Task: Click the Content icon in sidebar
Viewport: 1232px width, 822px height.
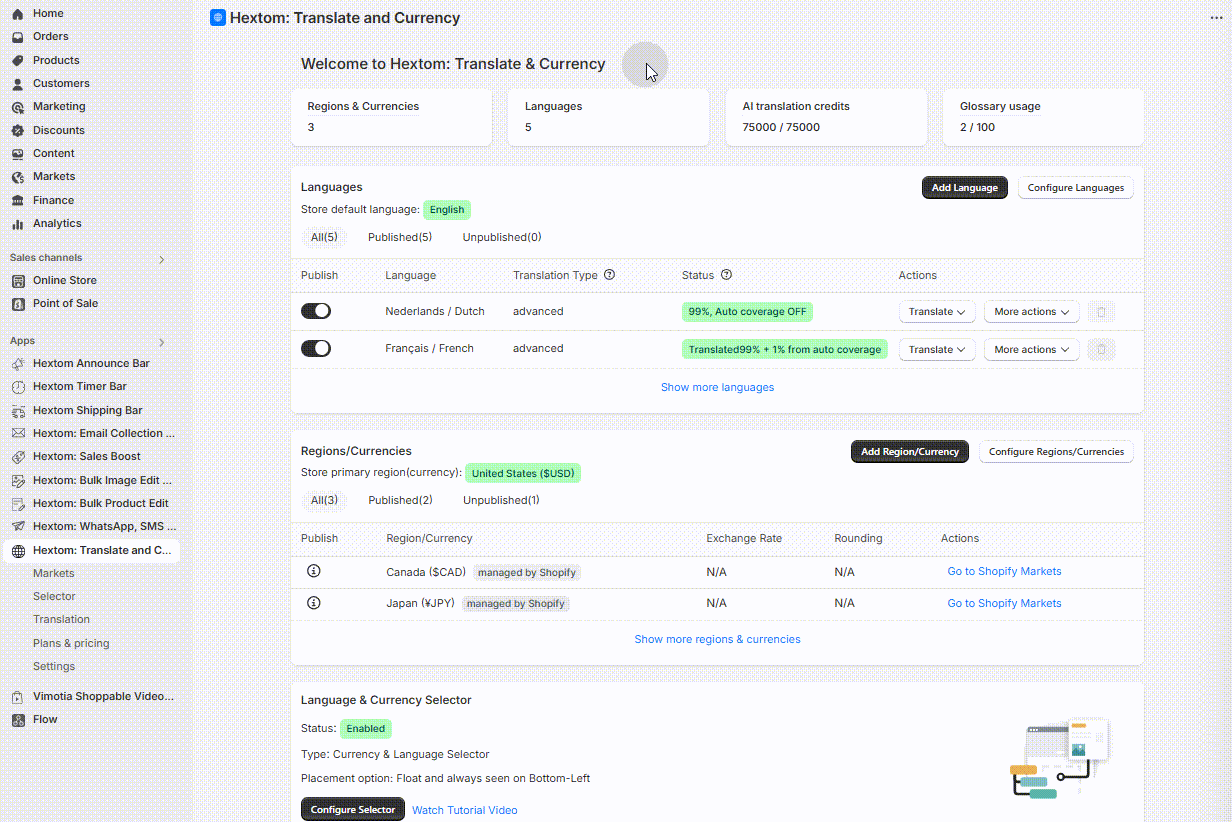Action: [x=17, y=154]
